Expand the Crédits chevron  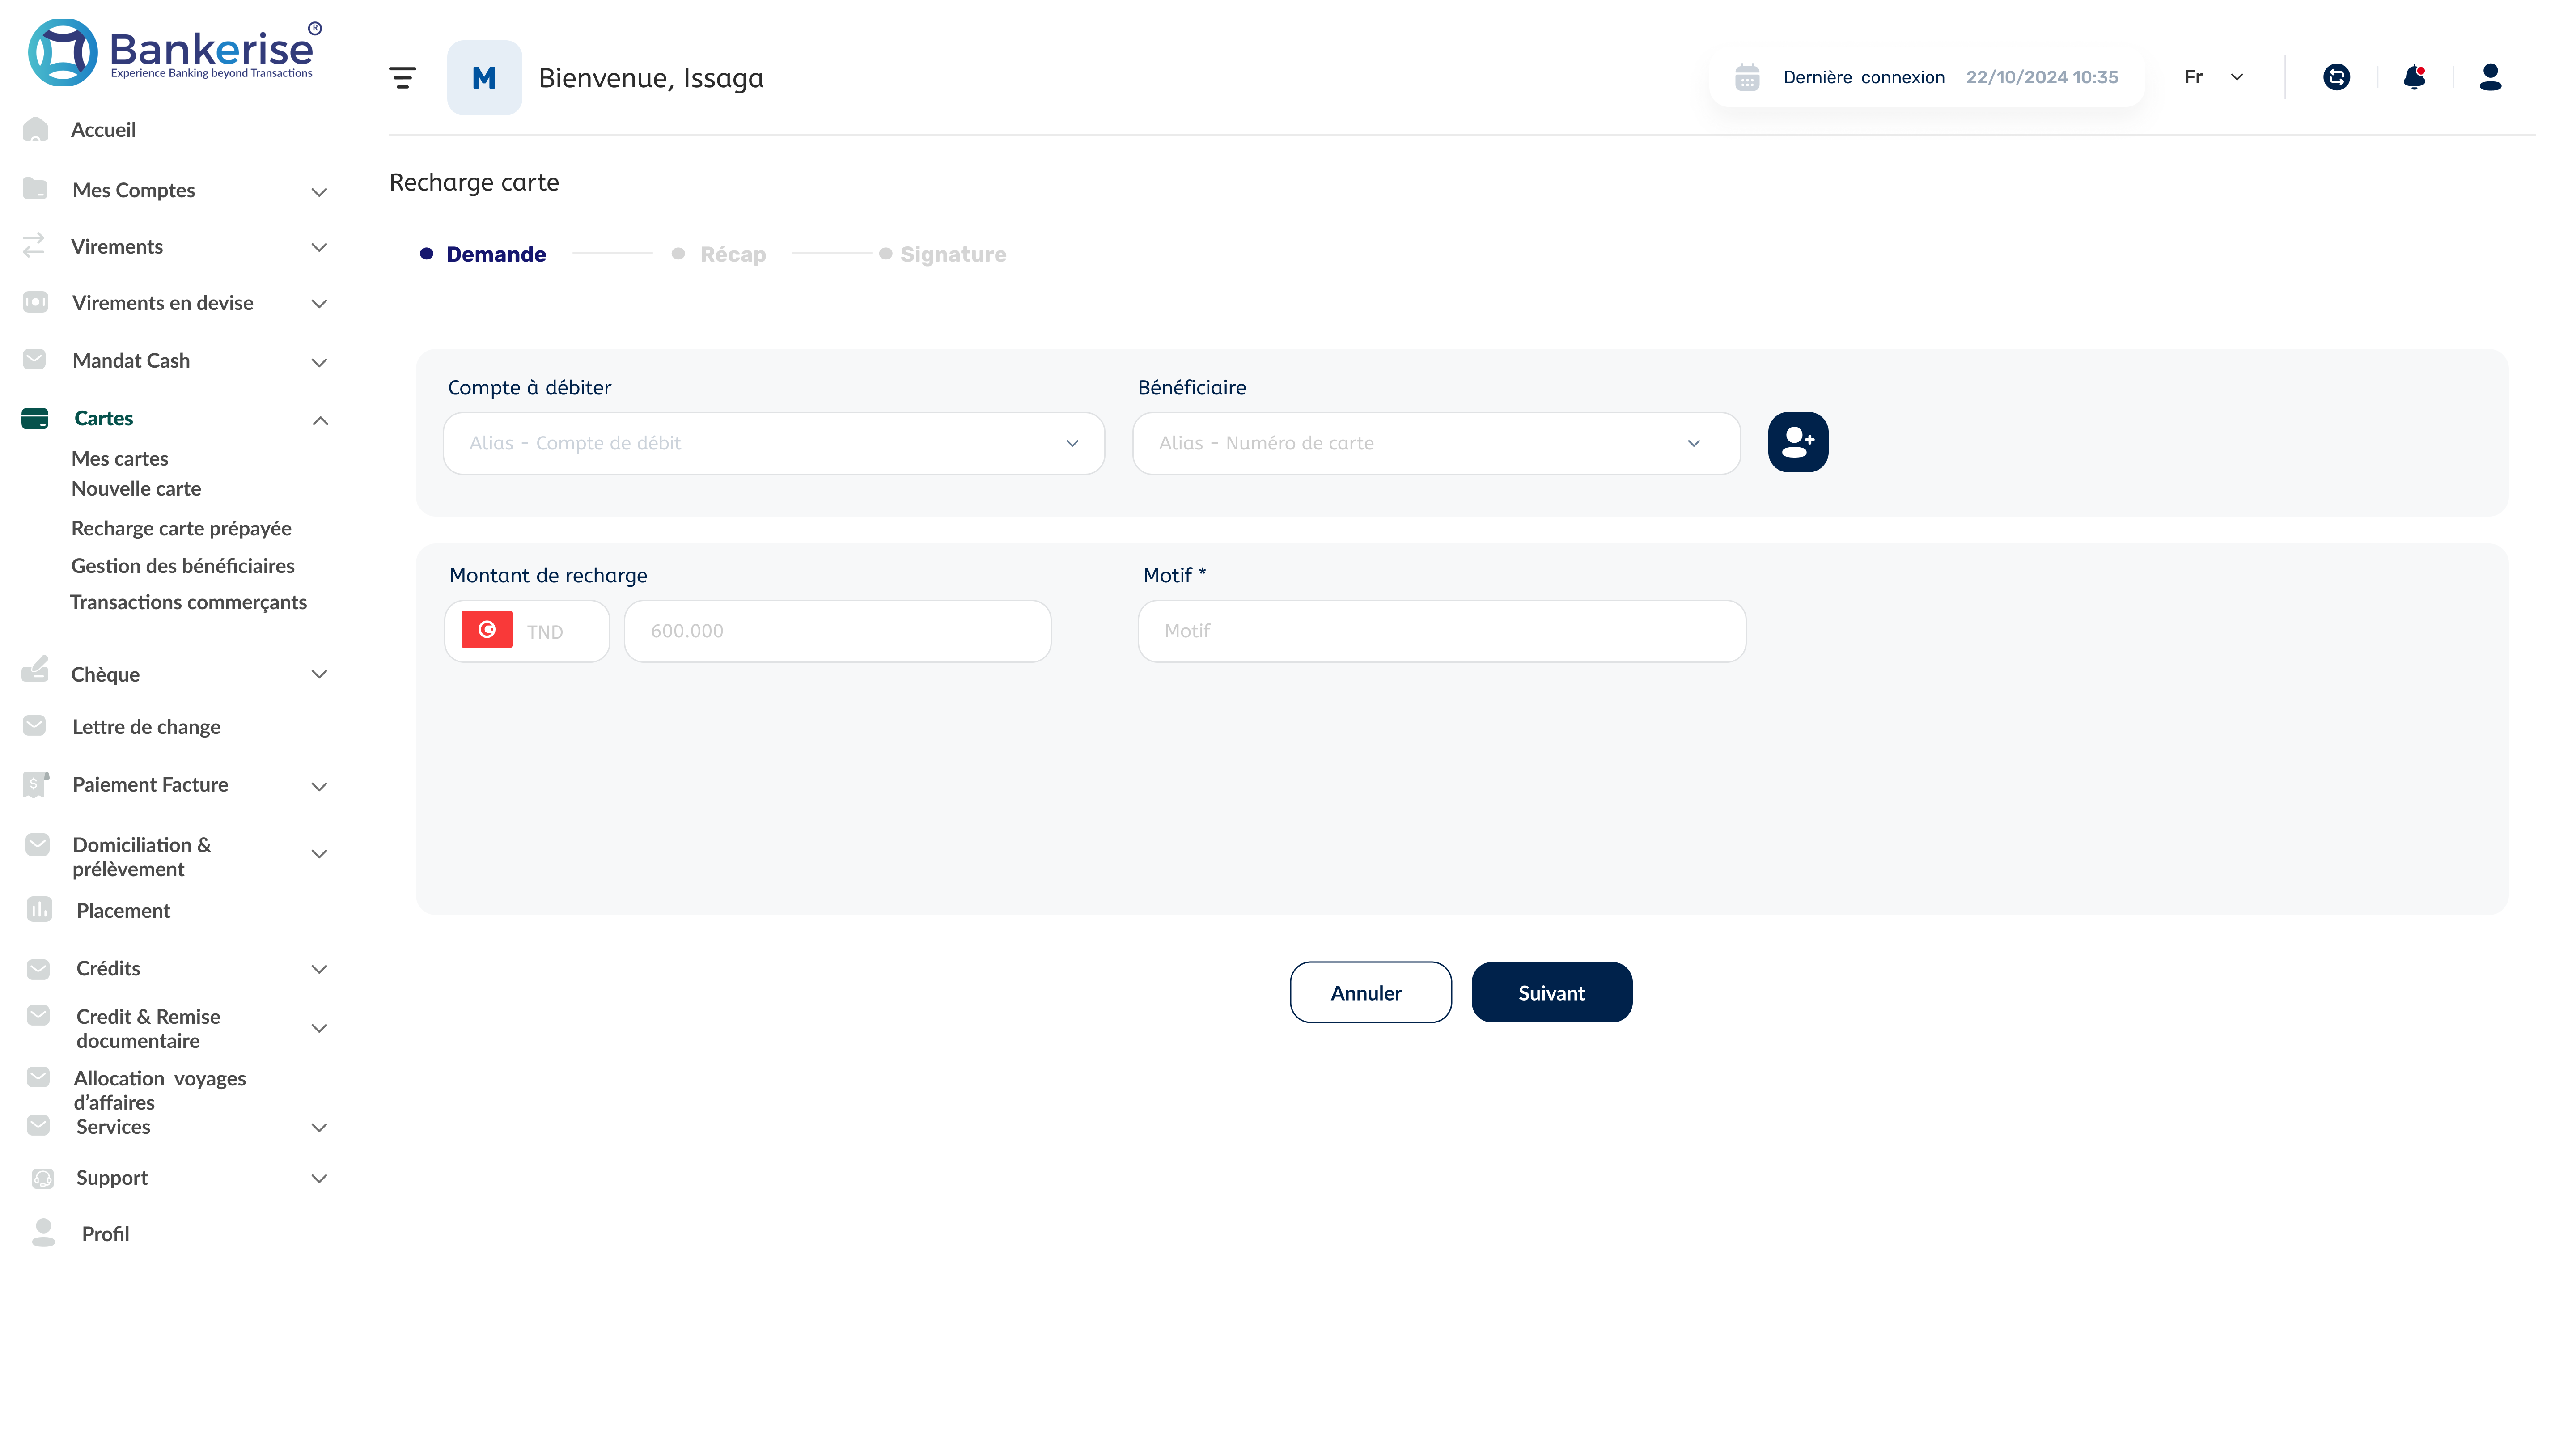pos(319,969)
